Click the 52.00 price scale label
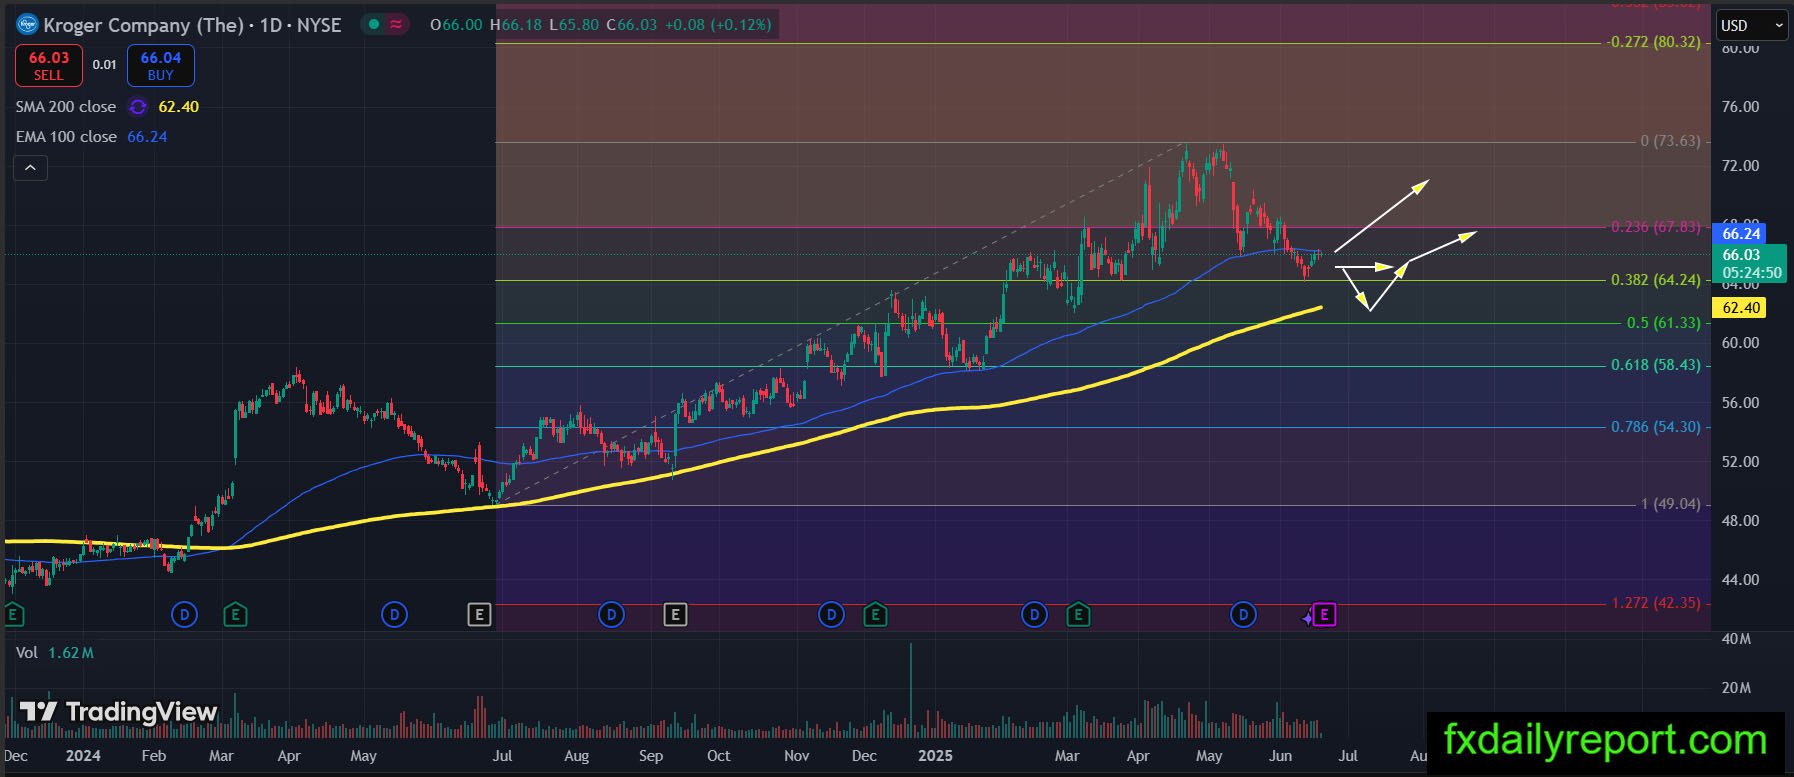Image resolution: width=1794 pixels, height=777 pixels. pyautogui.click(x=1741, y=462)
